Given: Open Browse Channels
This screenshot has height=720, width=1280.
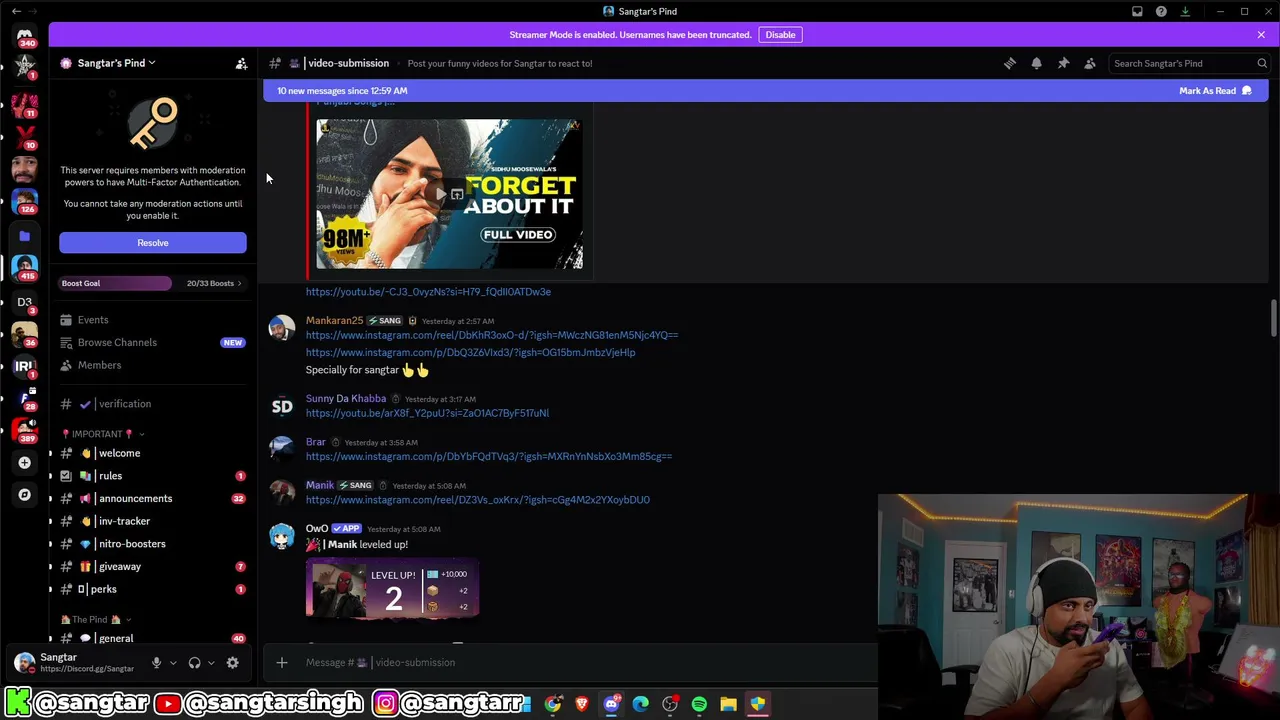Looking at the screenshot, I should (x=152, y=342).
